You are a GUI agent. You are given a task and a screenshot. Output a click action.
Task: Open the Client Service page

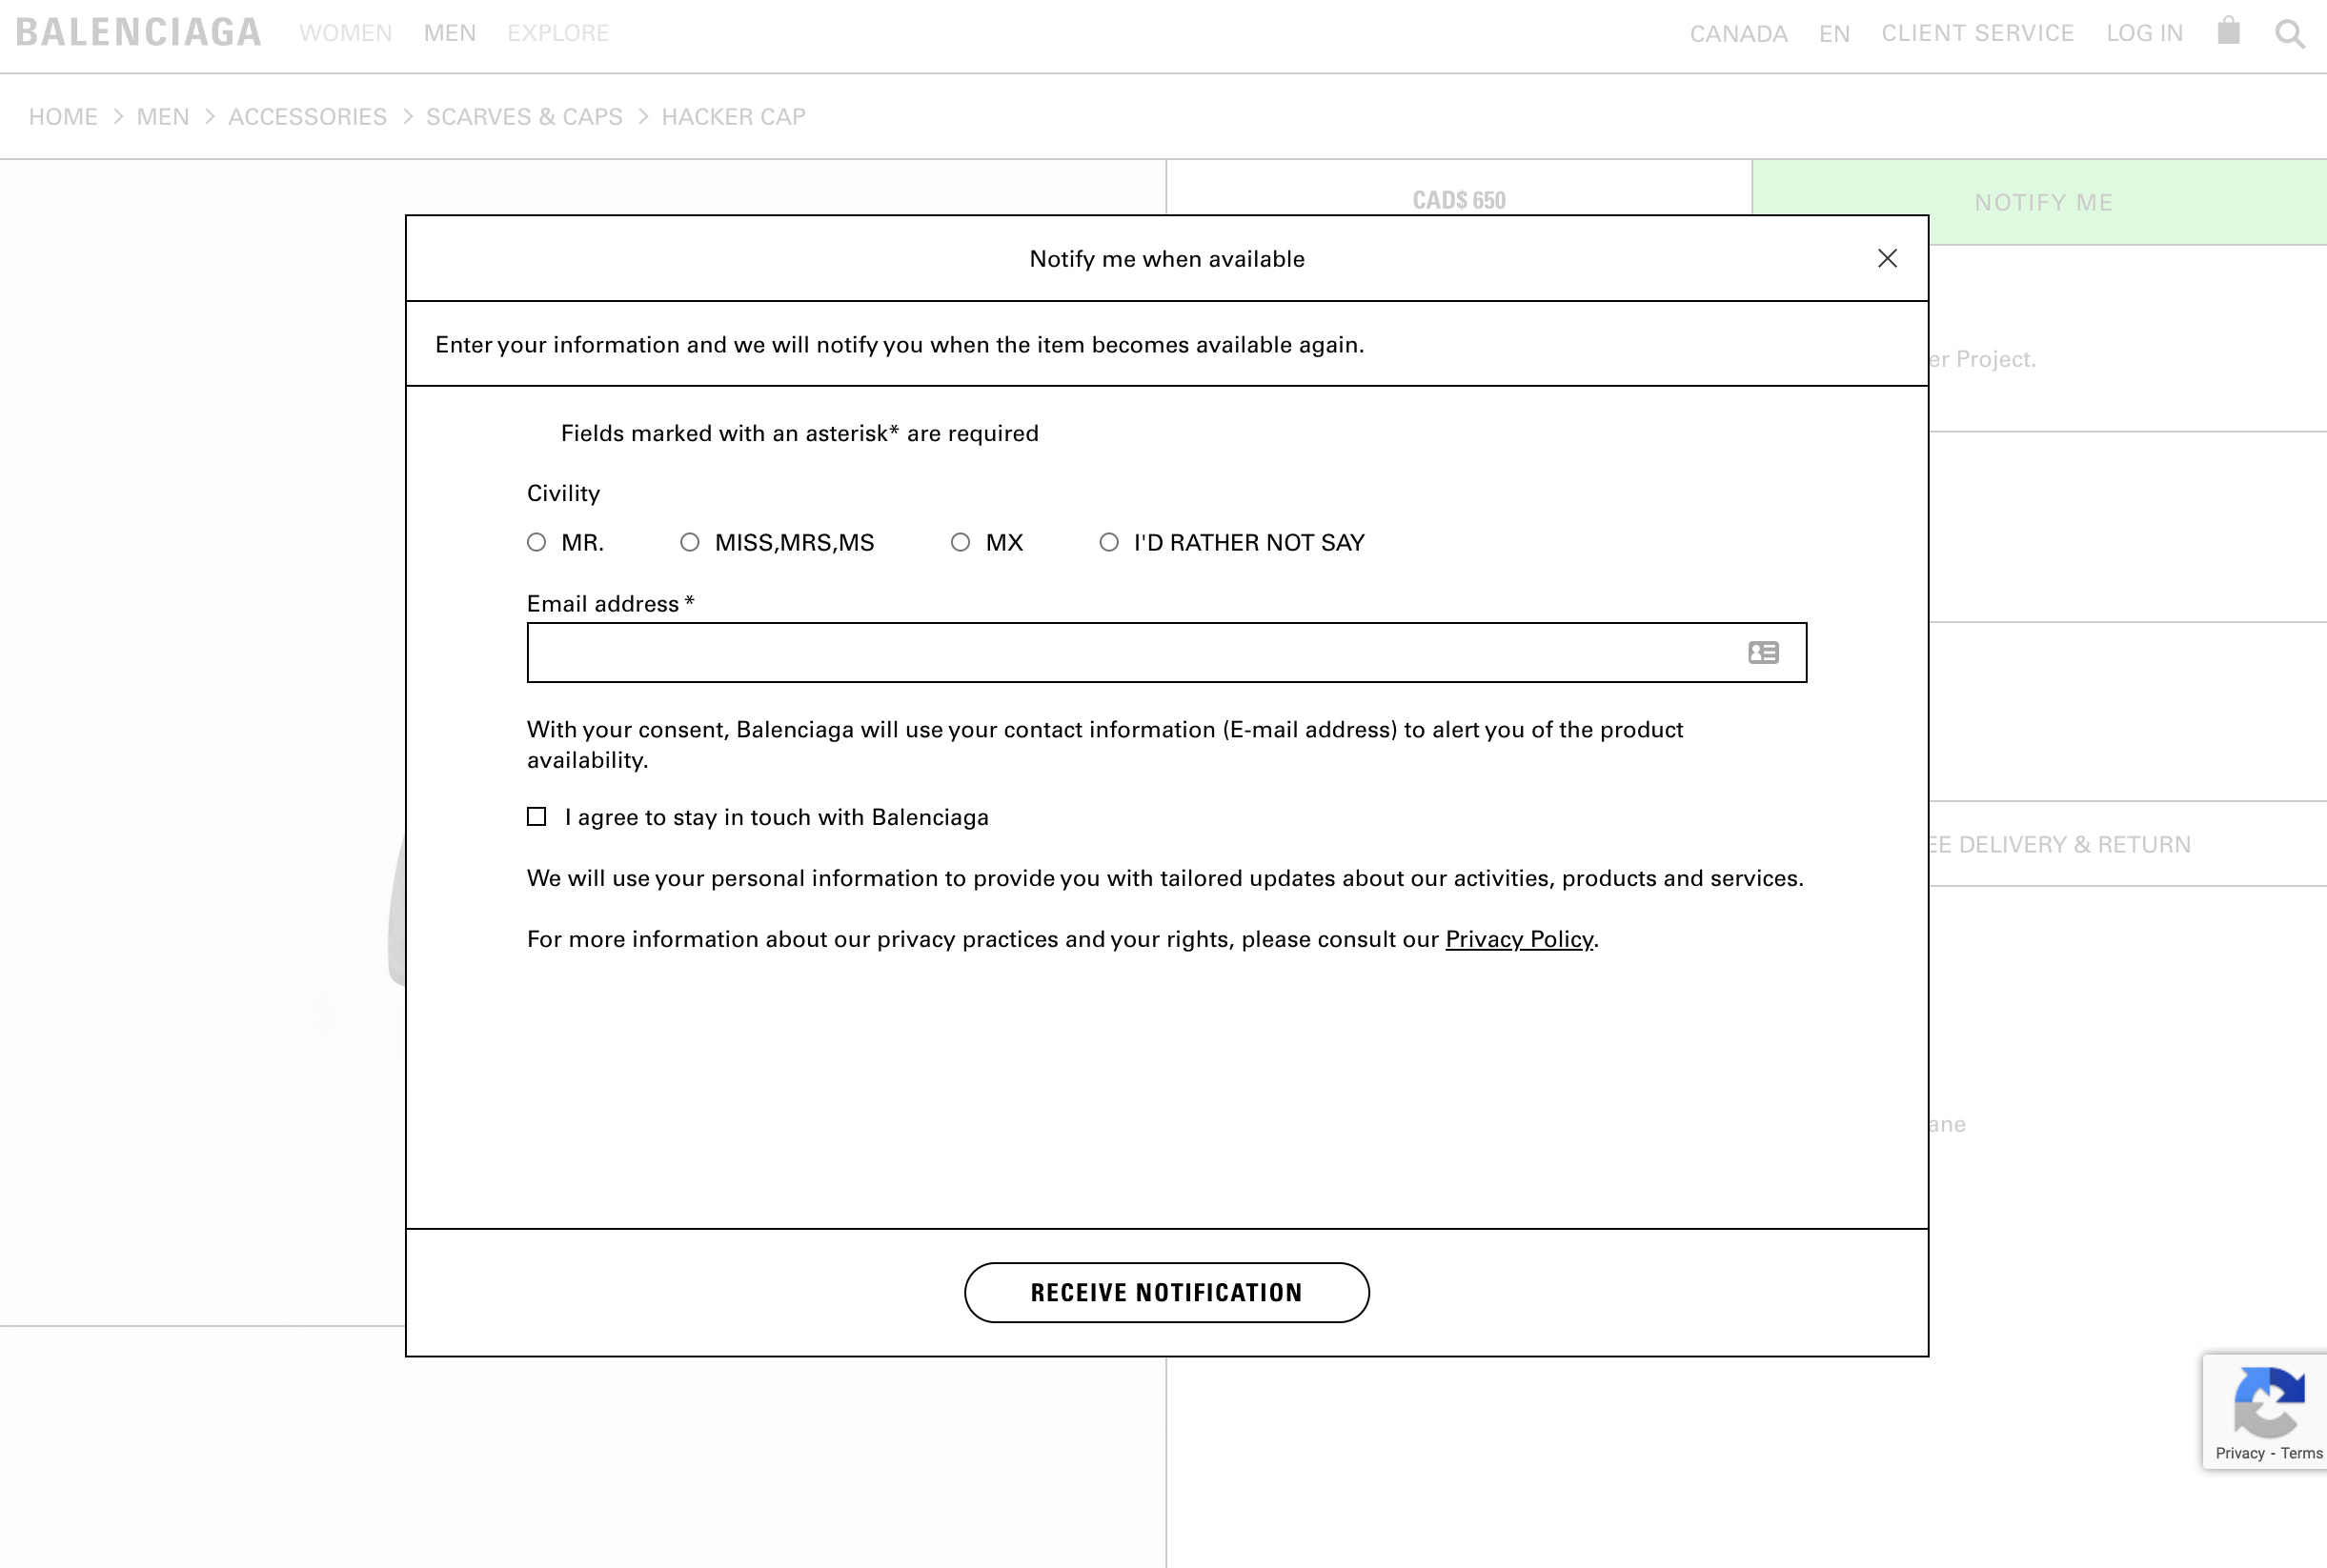1977,34
